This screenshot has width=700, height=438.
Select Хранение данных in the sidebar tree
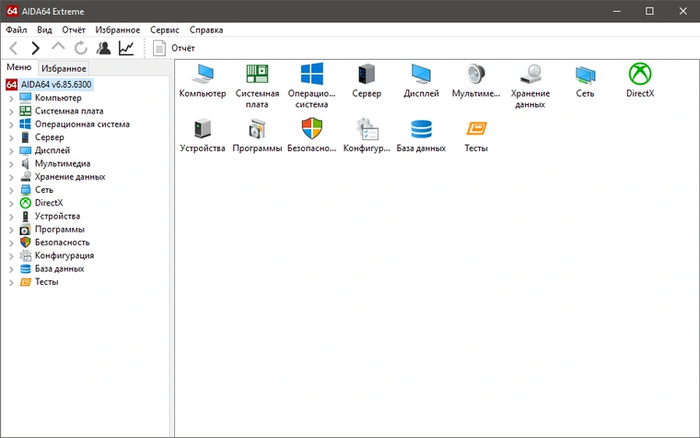tap(70, 177)
